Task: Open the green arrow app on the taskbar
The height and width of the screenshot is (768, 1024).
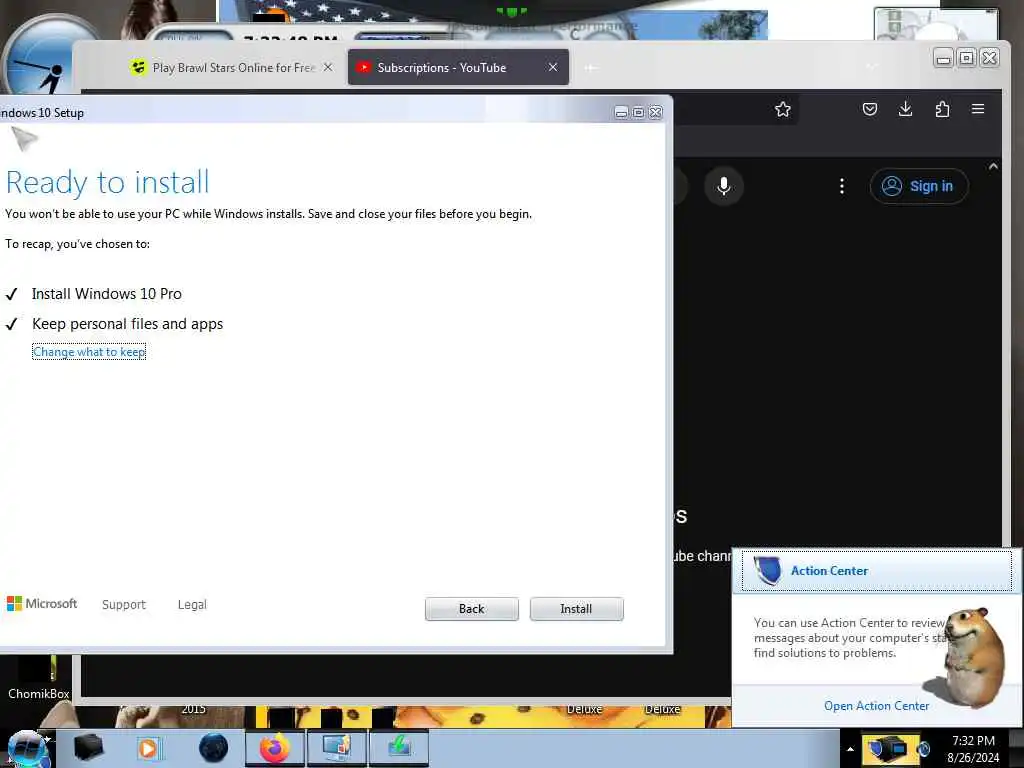Action: [x=399, y=748]
